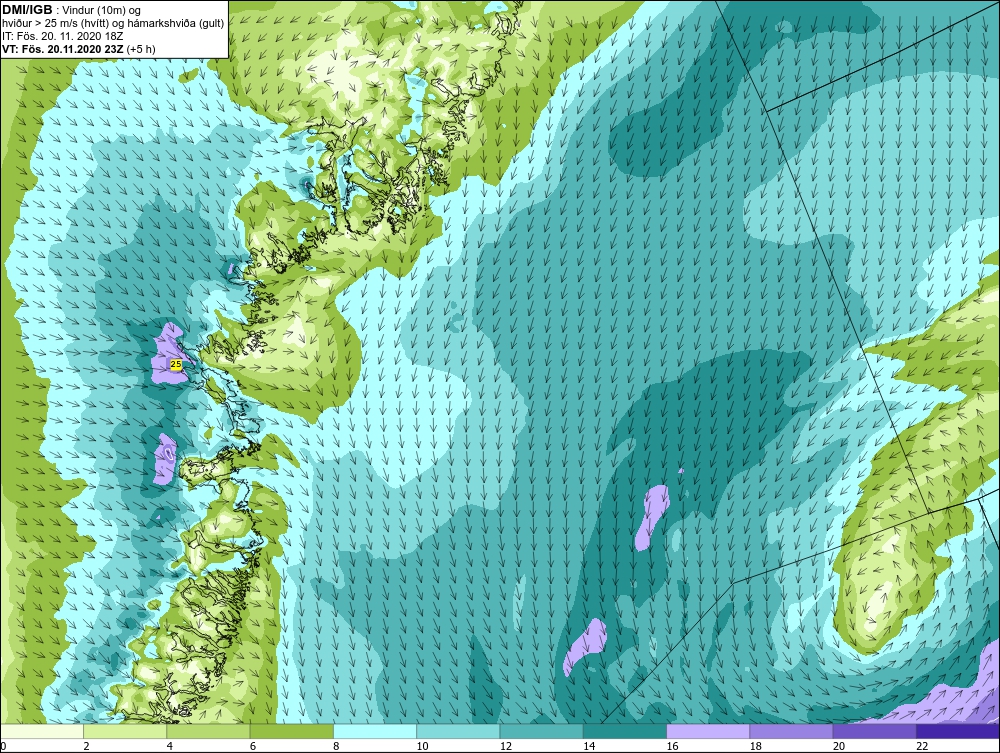This screenshot has height=753, width=1000.
Task: Click the legend scale number '20'
Action: click(839, 746)
